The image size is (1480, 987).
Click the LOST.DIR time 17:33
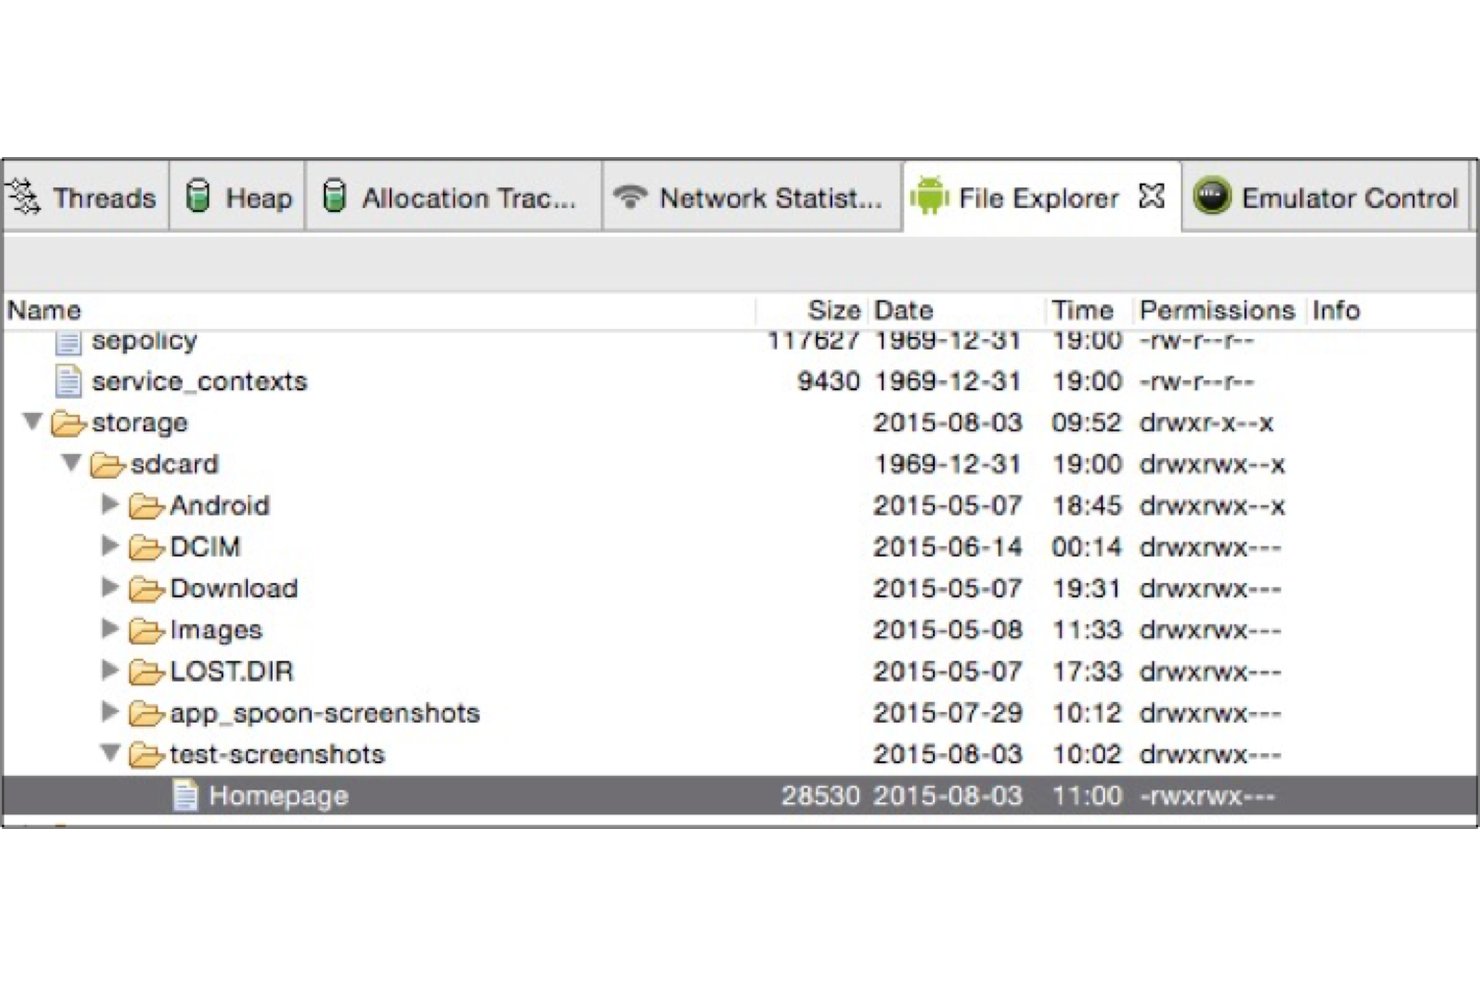[x=1086, y=671]
